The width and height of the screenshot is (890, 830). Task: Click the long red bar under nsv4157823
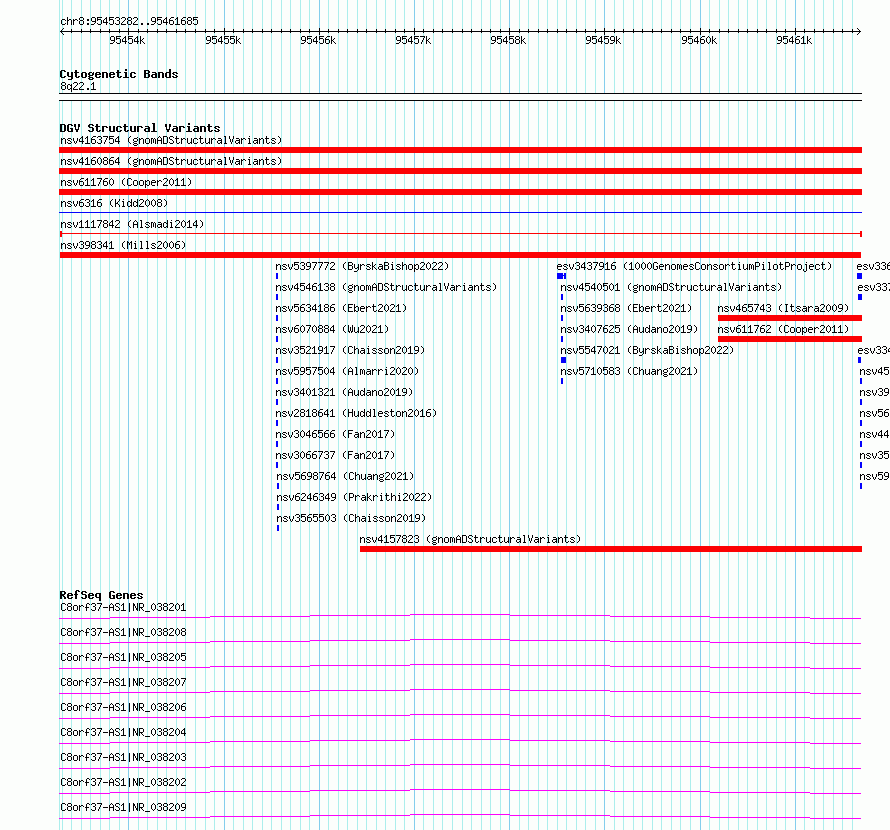611,549
